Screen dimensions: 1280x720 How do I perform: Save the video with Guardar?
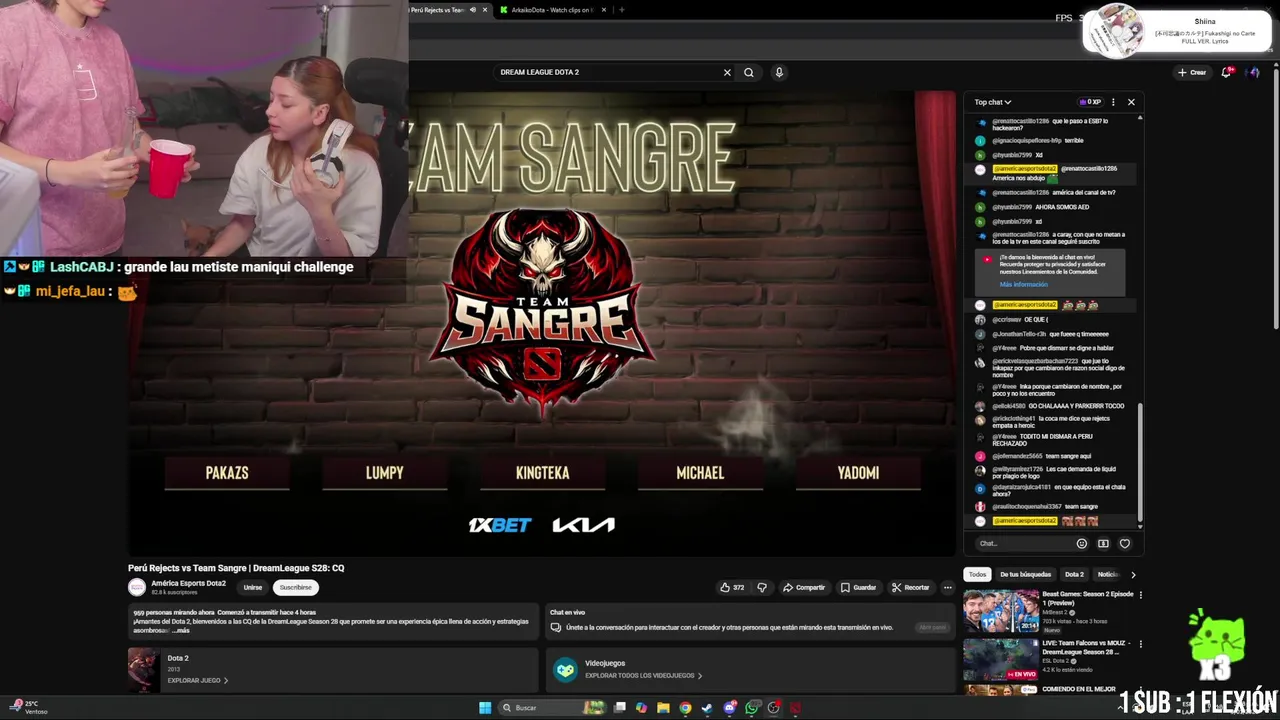click(x=859, y=588)
